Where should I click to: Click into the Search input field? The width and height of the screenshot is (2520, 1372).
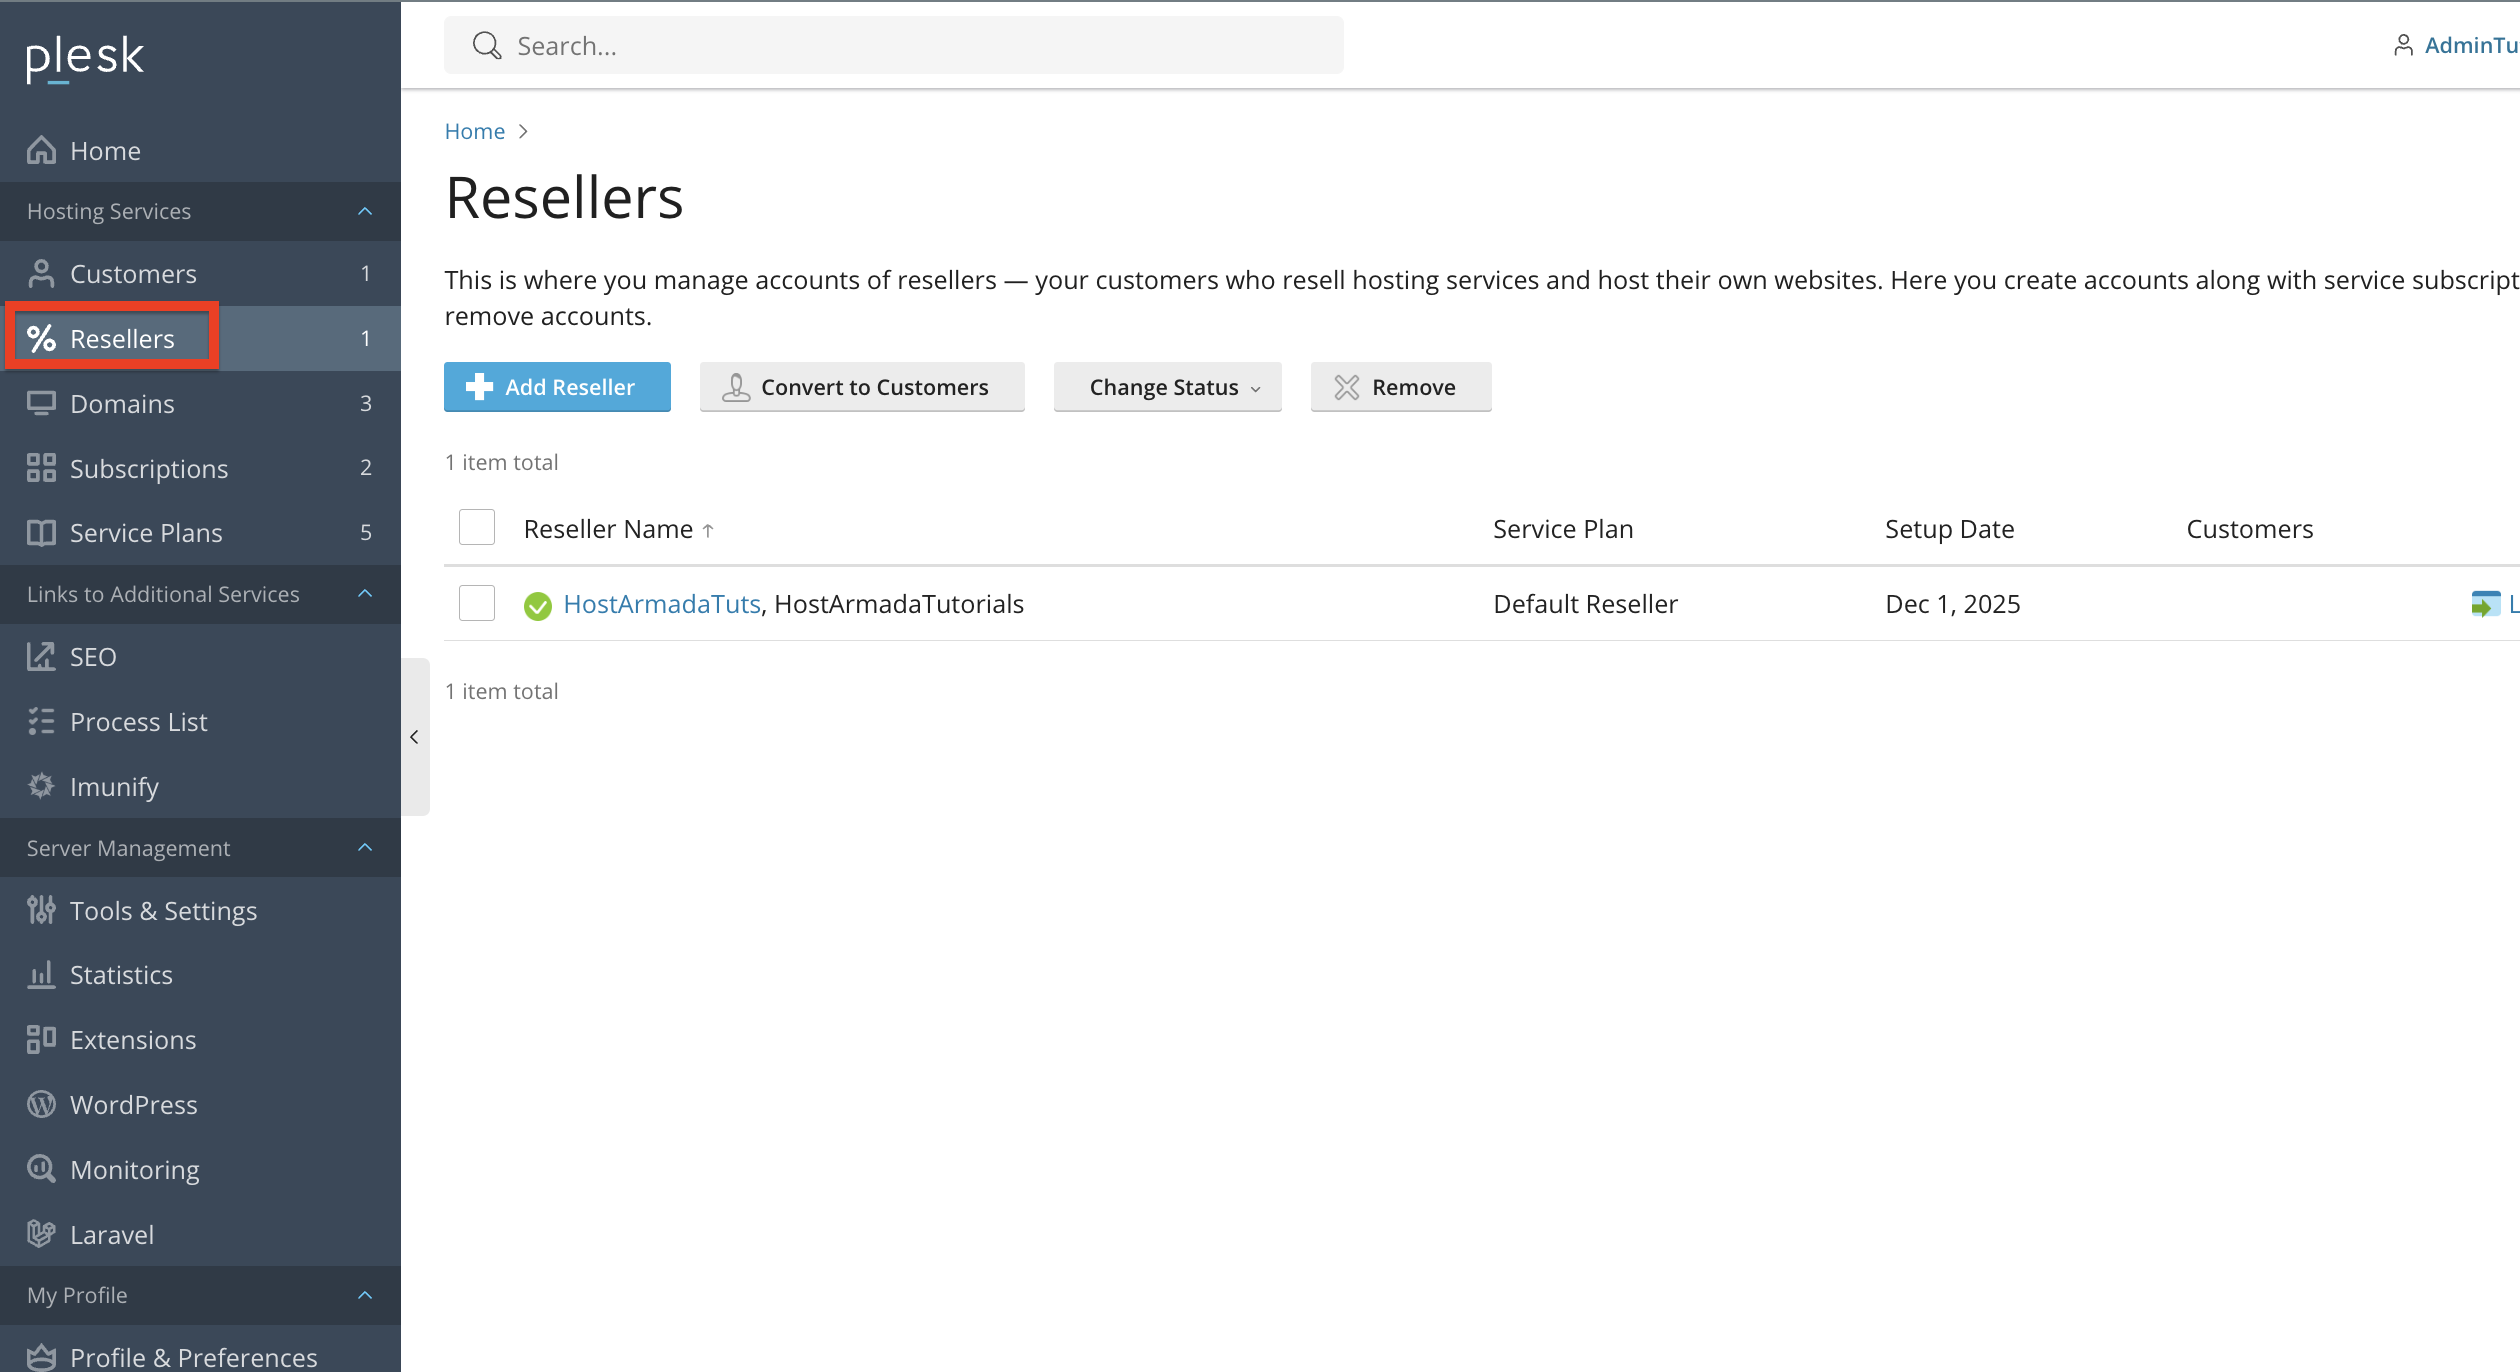click(x=894, y=45)
